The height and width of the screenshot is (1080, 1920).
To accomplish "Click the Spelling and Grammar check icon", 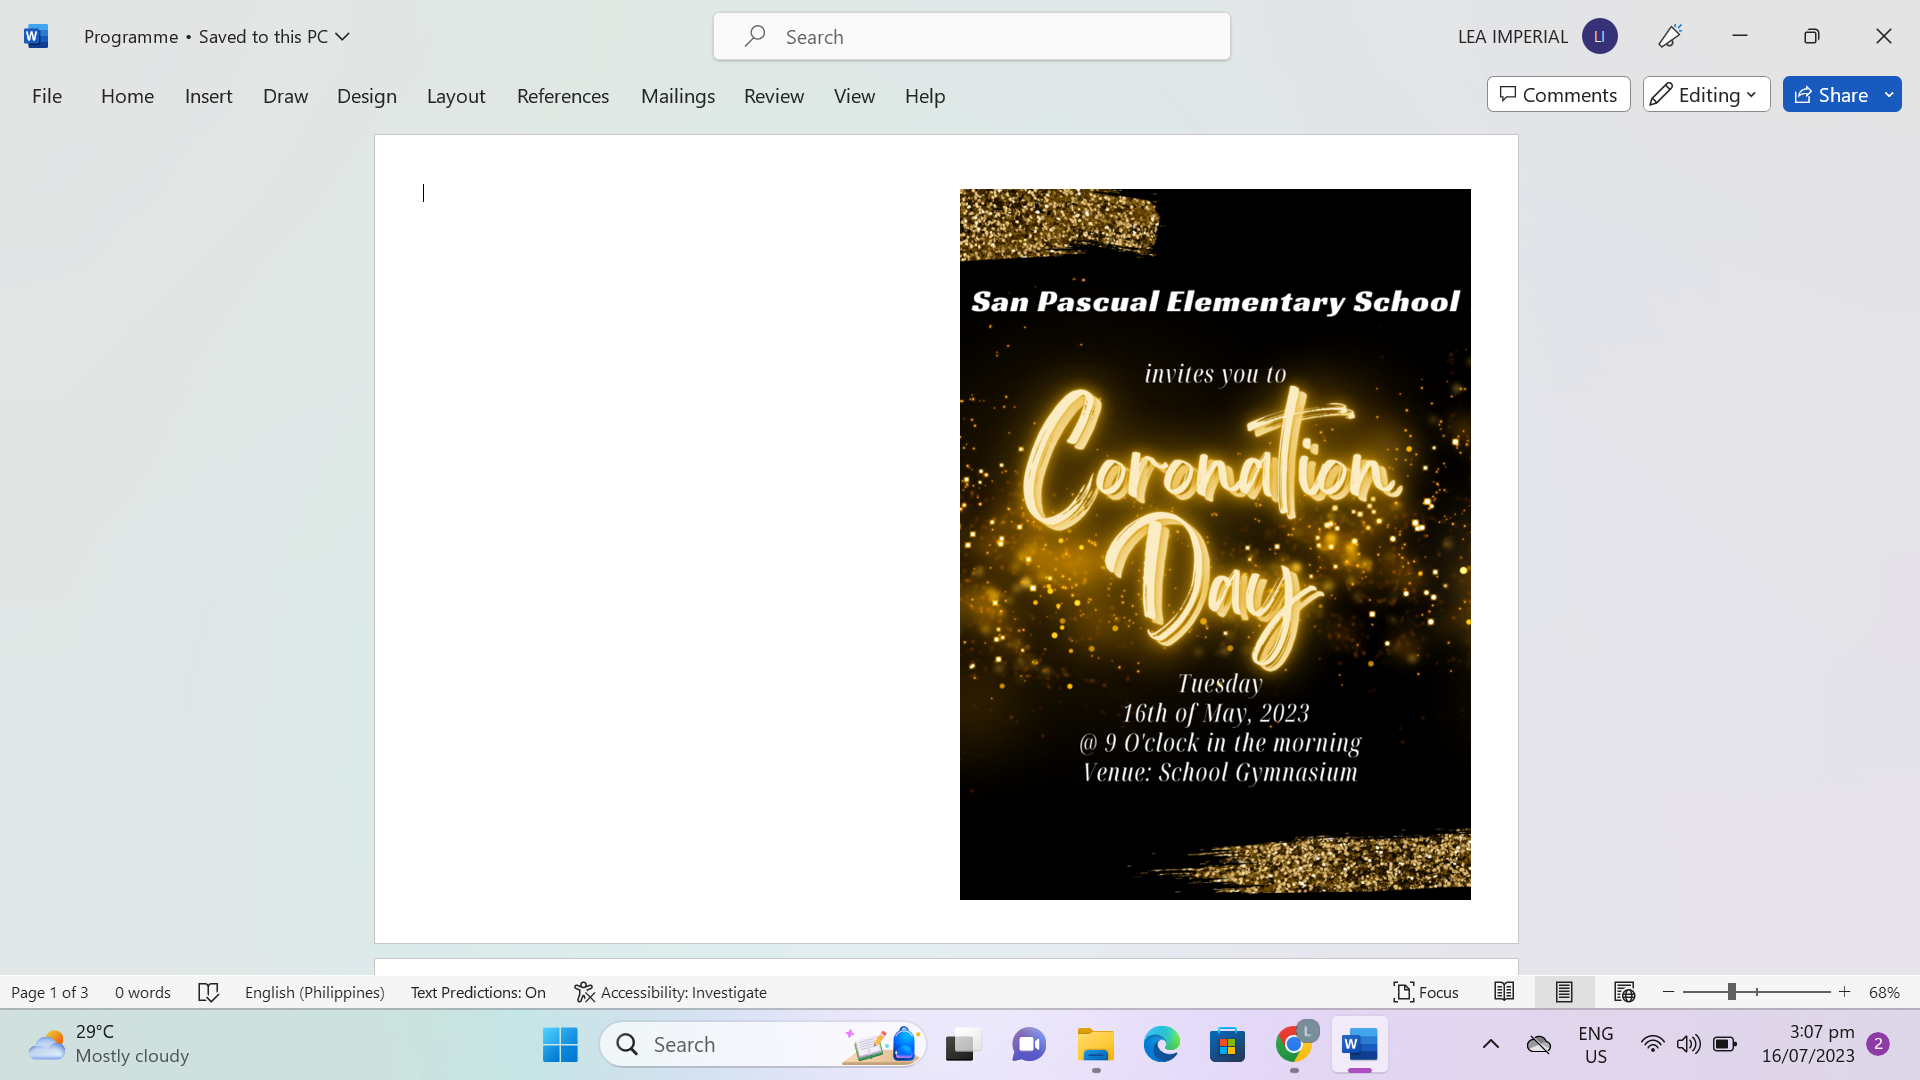I will point(208,992).
